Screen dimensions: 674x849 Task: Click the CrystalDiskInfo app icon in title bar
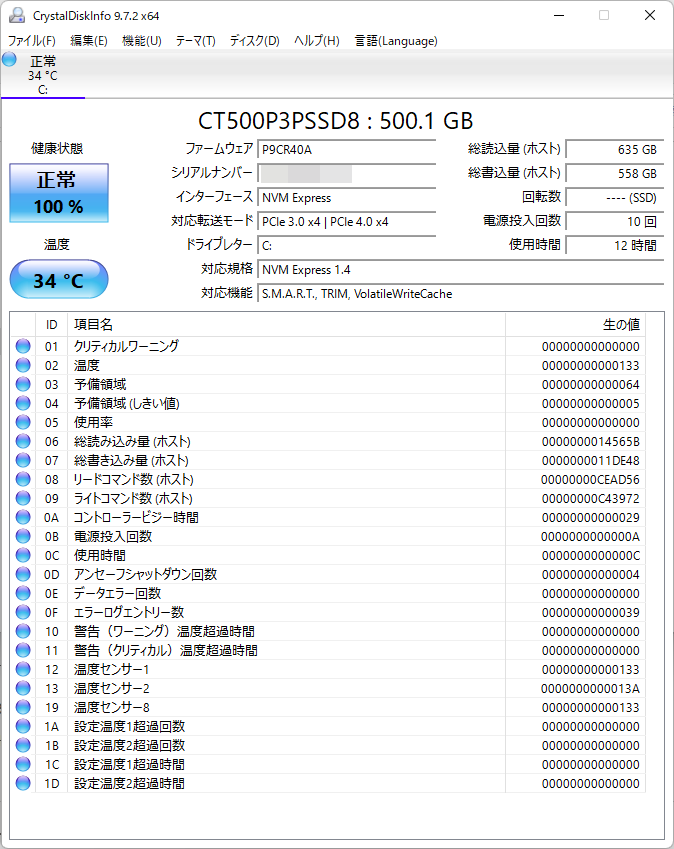17,15
